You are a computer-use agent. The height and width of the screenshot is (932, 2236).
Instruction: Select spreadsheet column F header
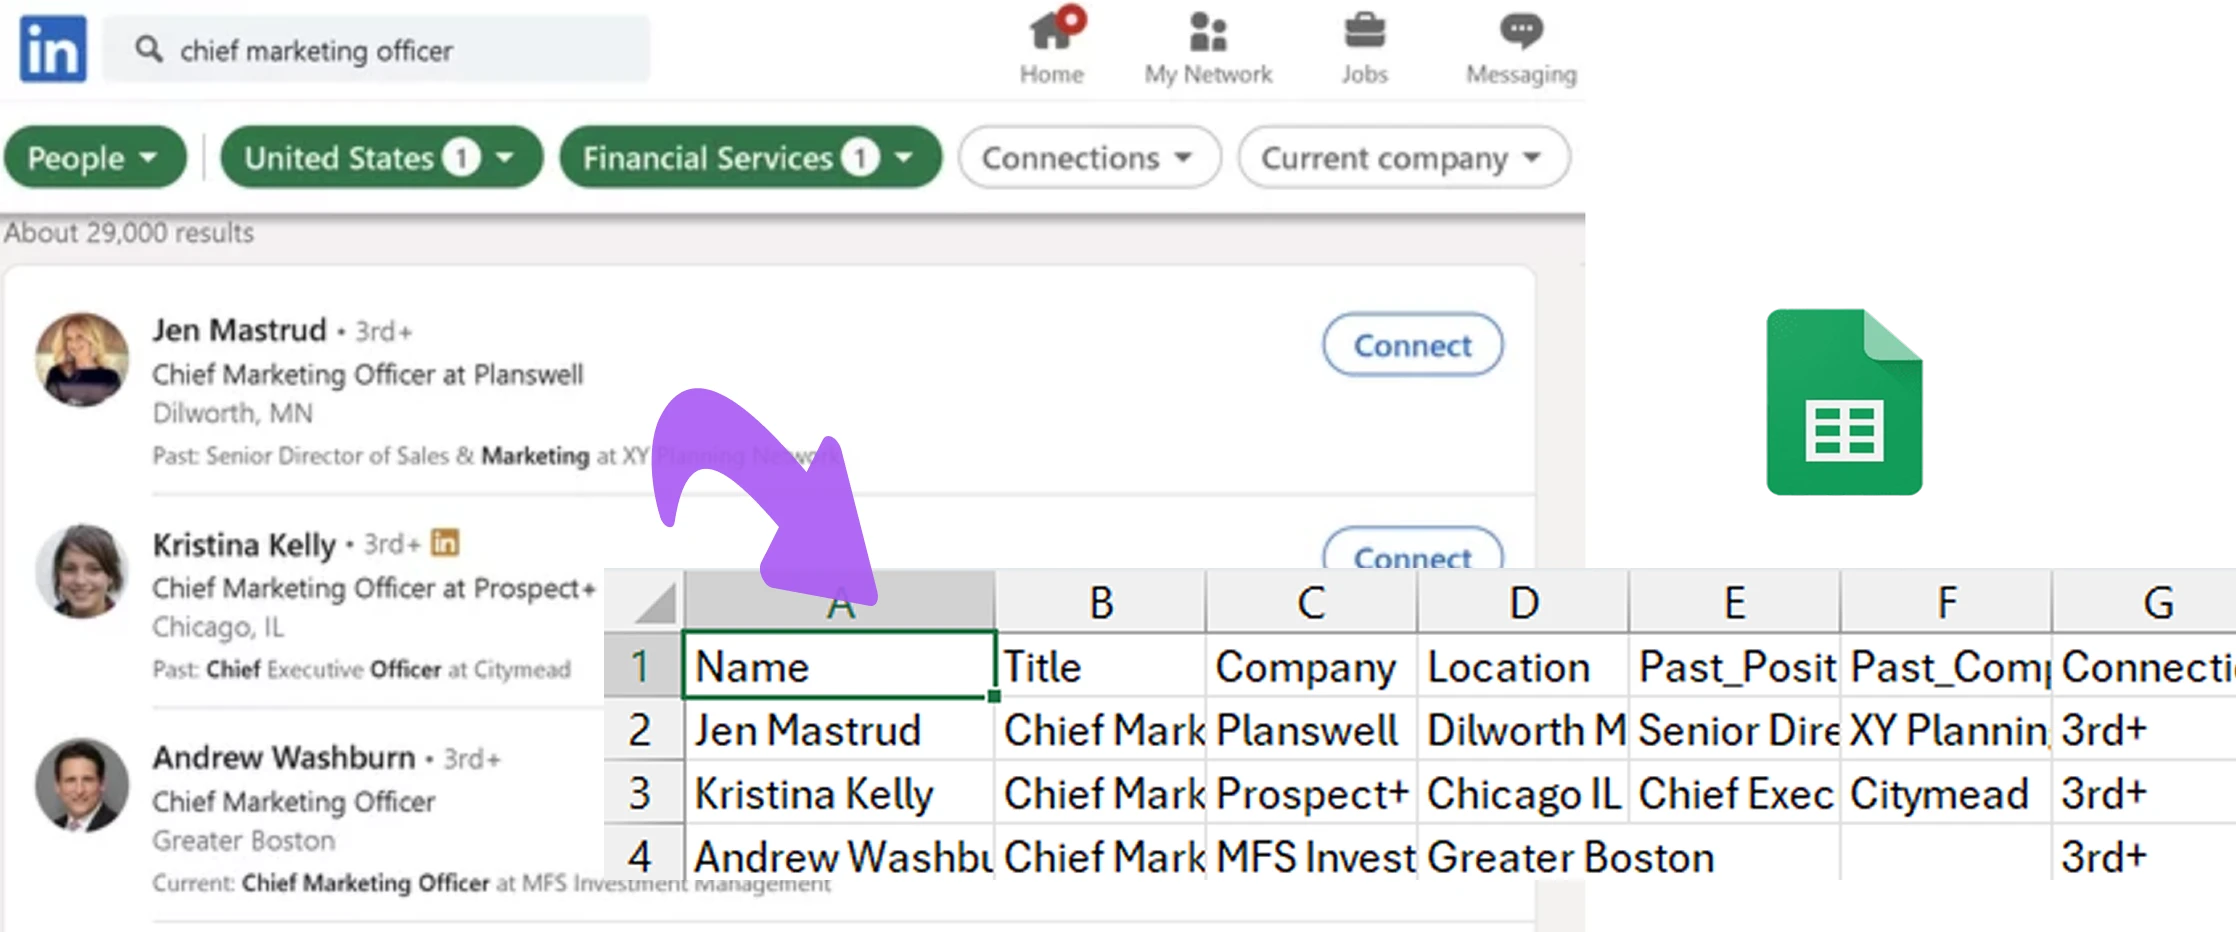1946,602
